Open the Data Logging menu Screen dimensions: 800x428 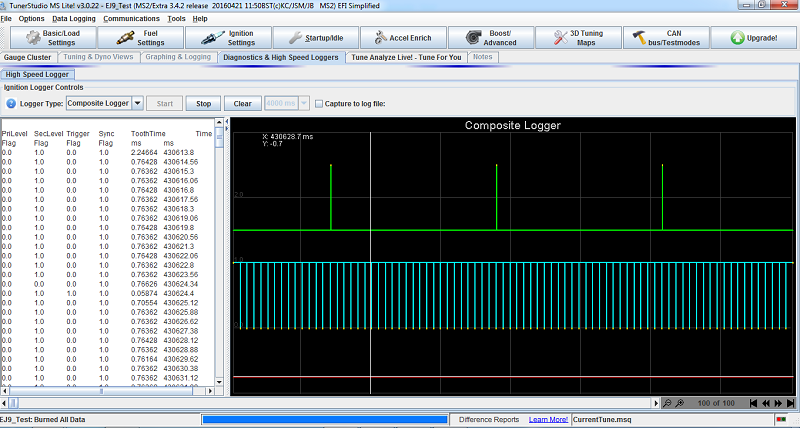click(x=74, y=18)
